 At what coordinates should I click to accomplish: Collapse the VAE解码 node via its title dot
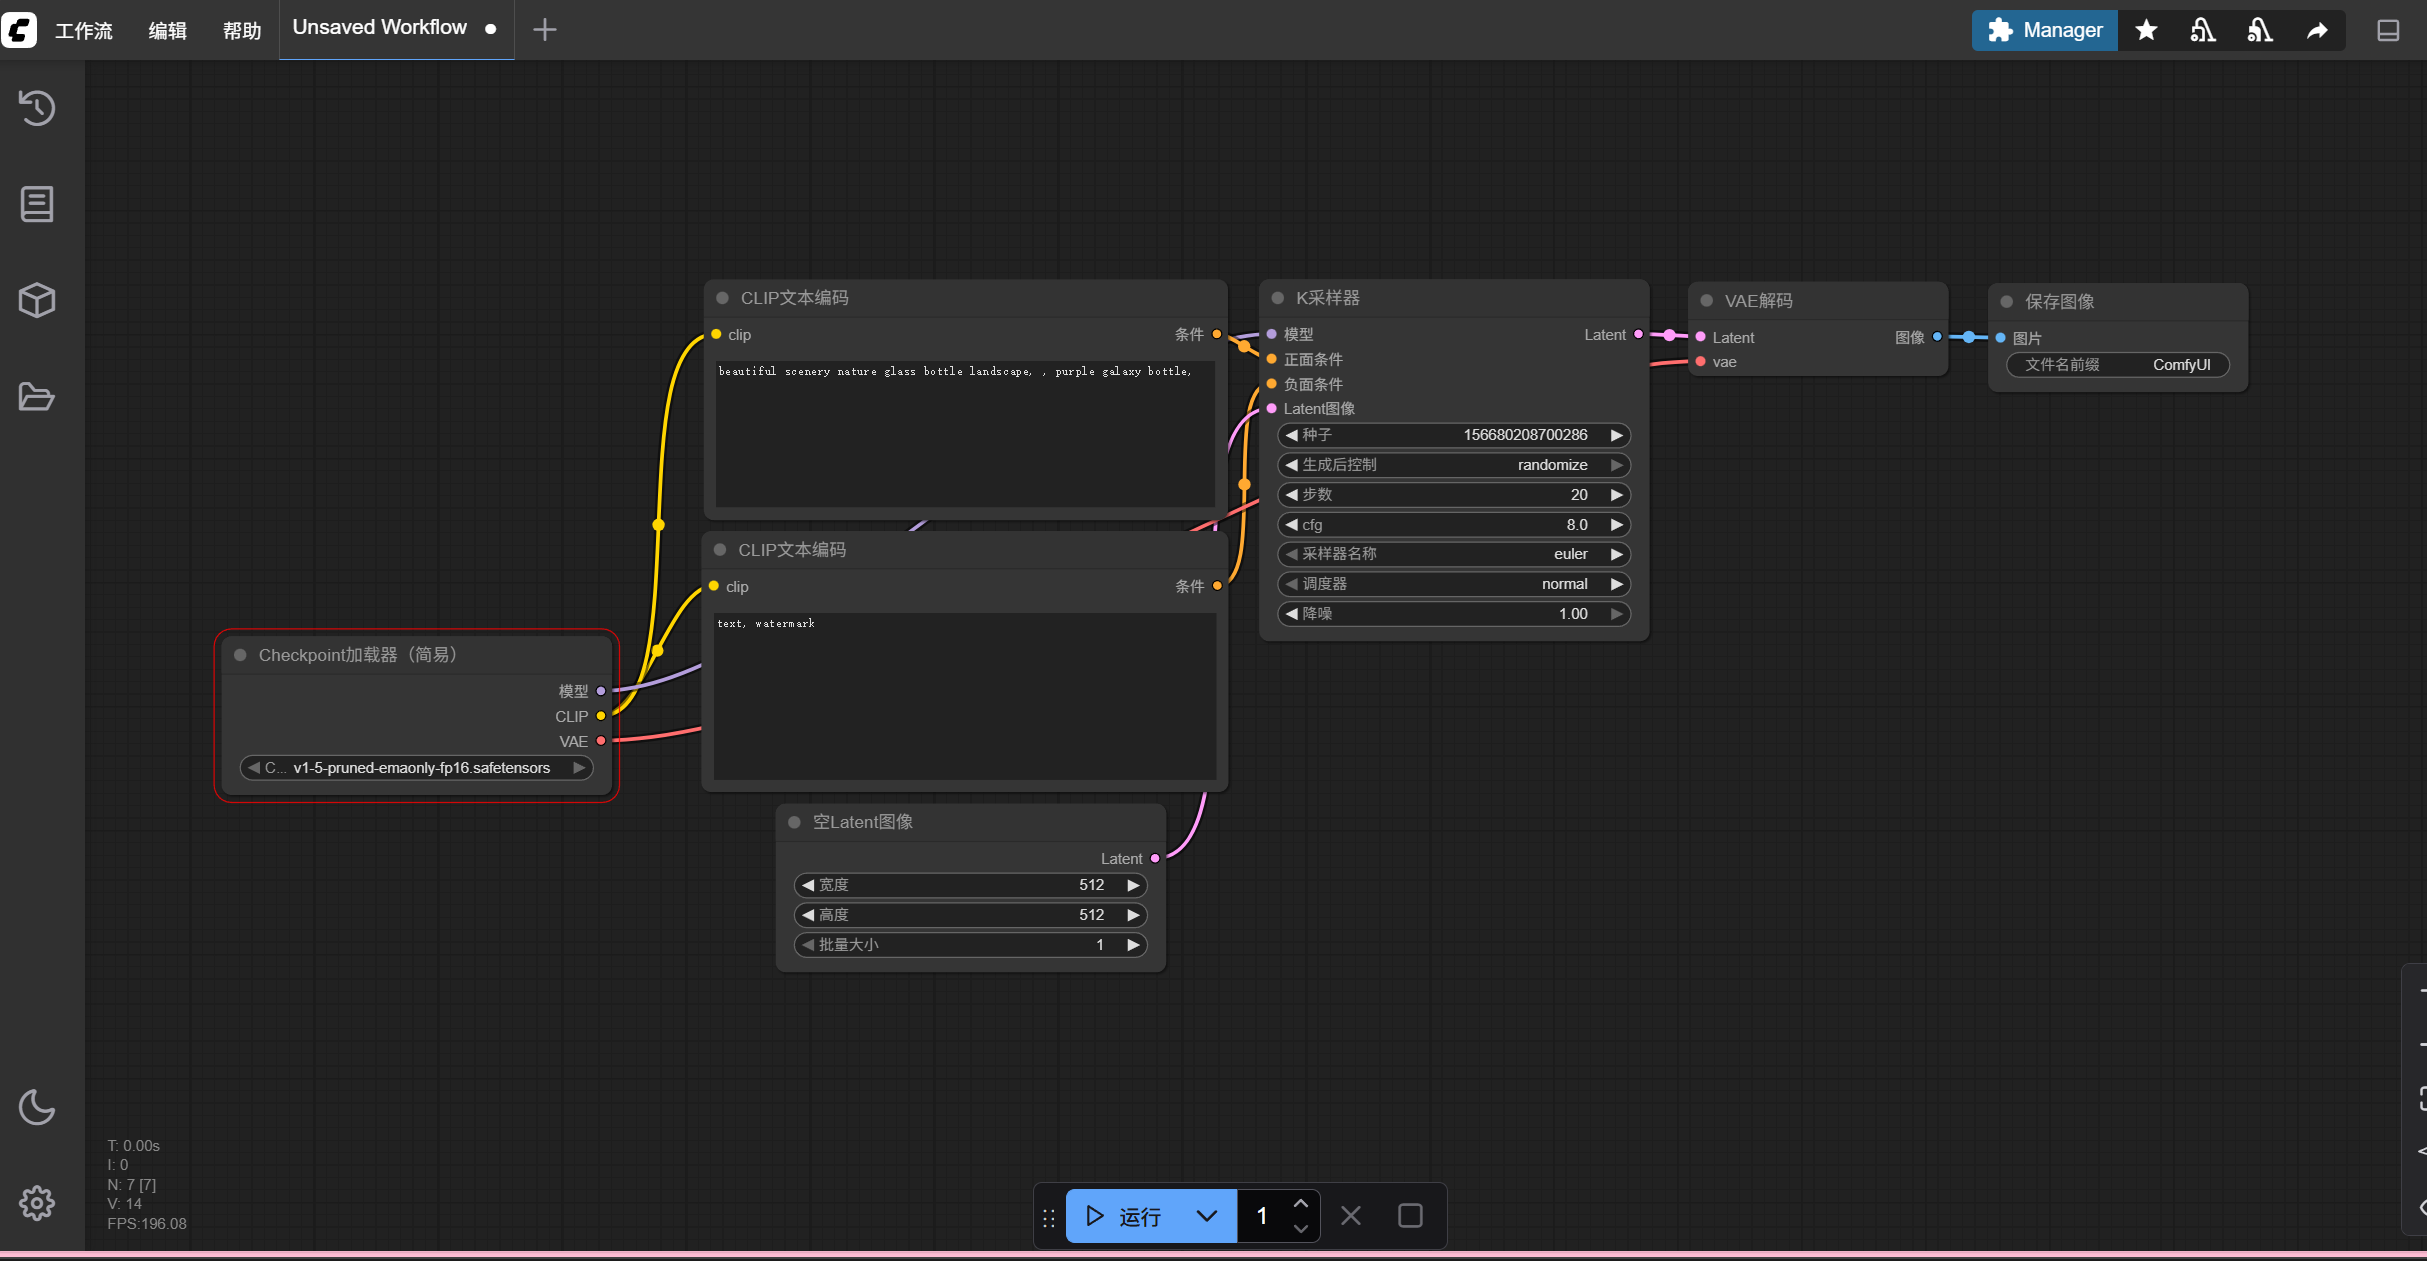tap(1706, 300)
